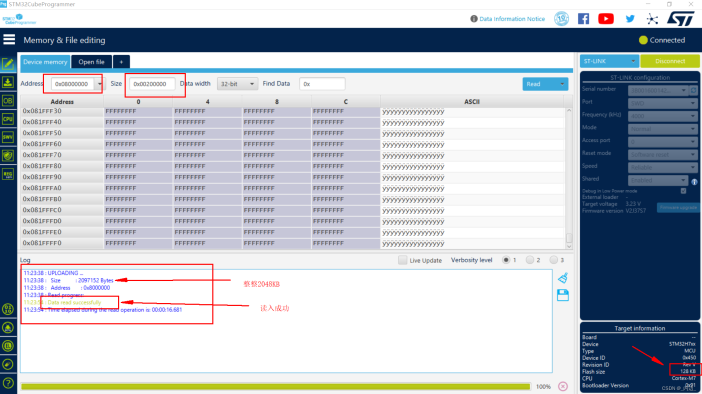Image resolution: width=702 pixels, height=394 pixels.
Task: Switch to the Open file tab
Action: [91, 62]
